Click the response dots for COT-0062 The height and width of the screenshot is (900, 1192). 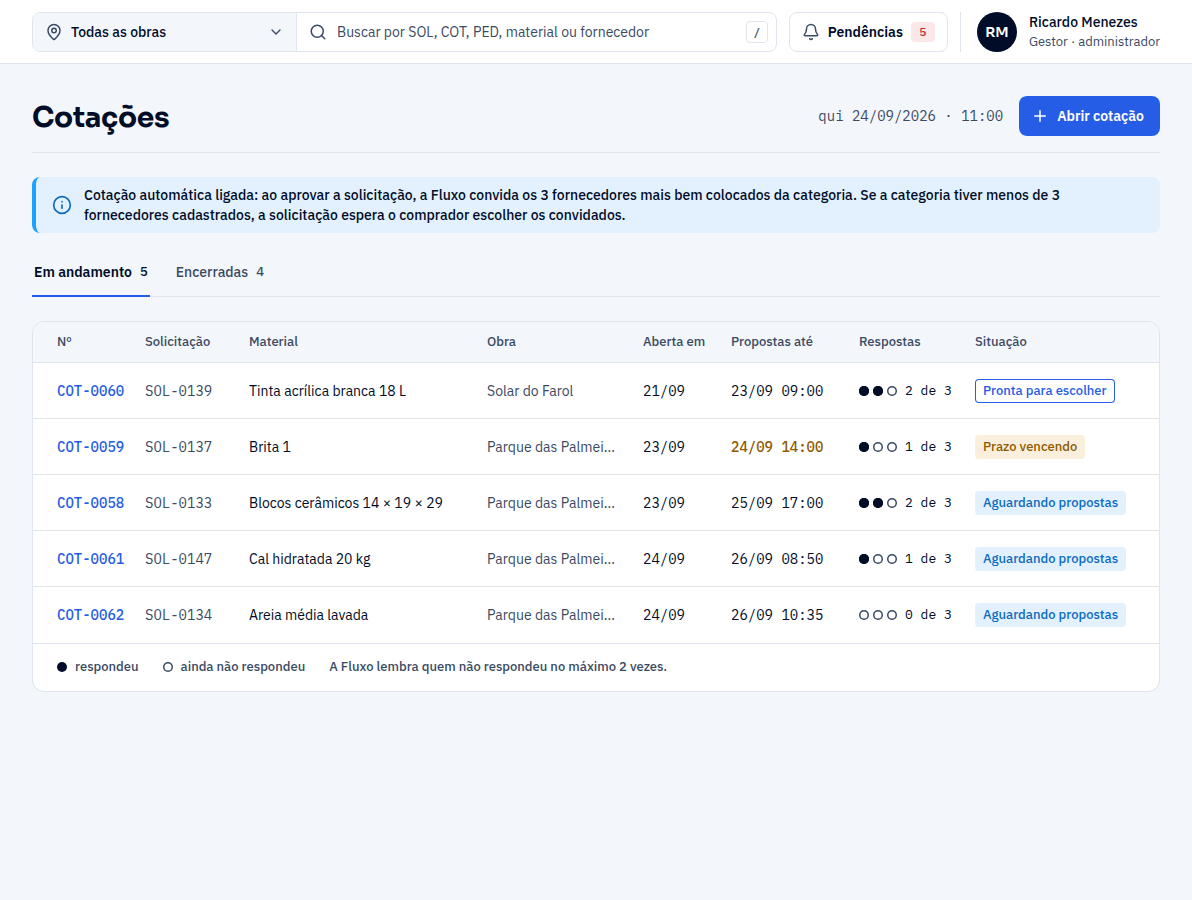click(877, 615)
